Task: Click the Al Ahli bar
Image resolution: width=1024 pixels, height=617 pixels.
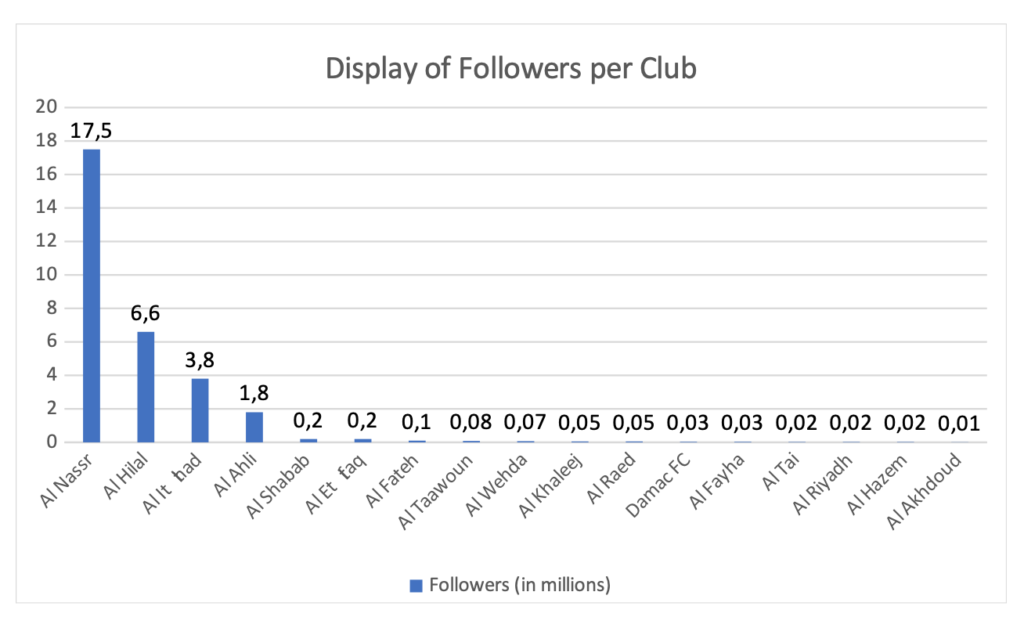Action: point(254,426)
